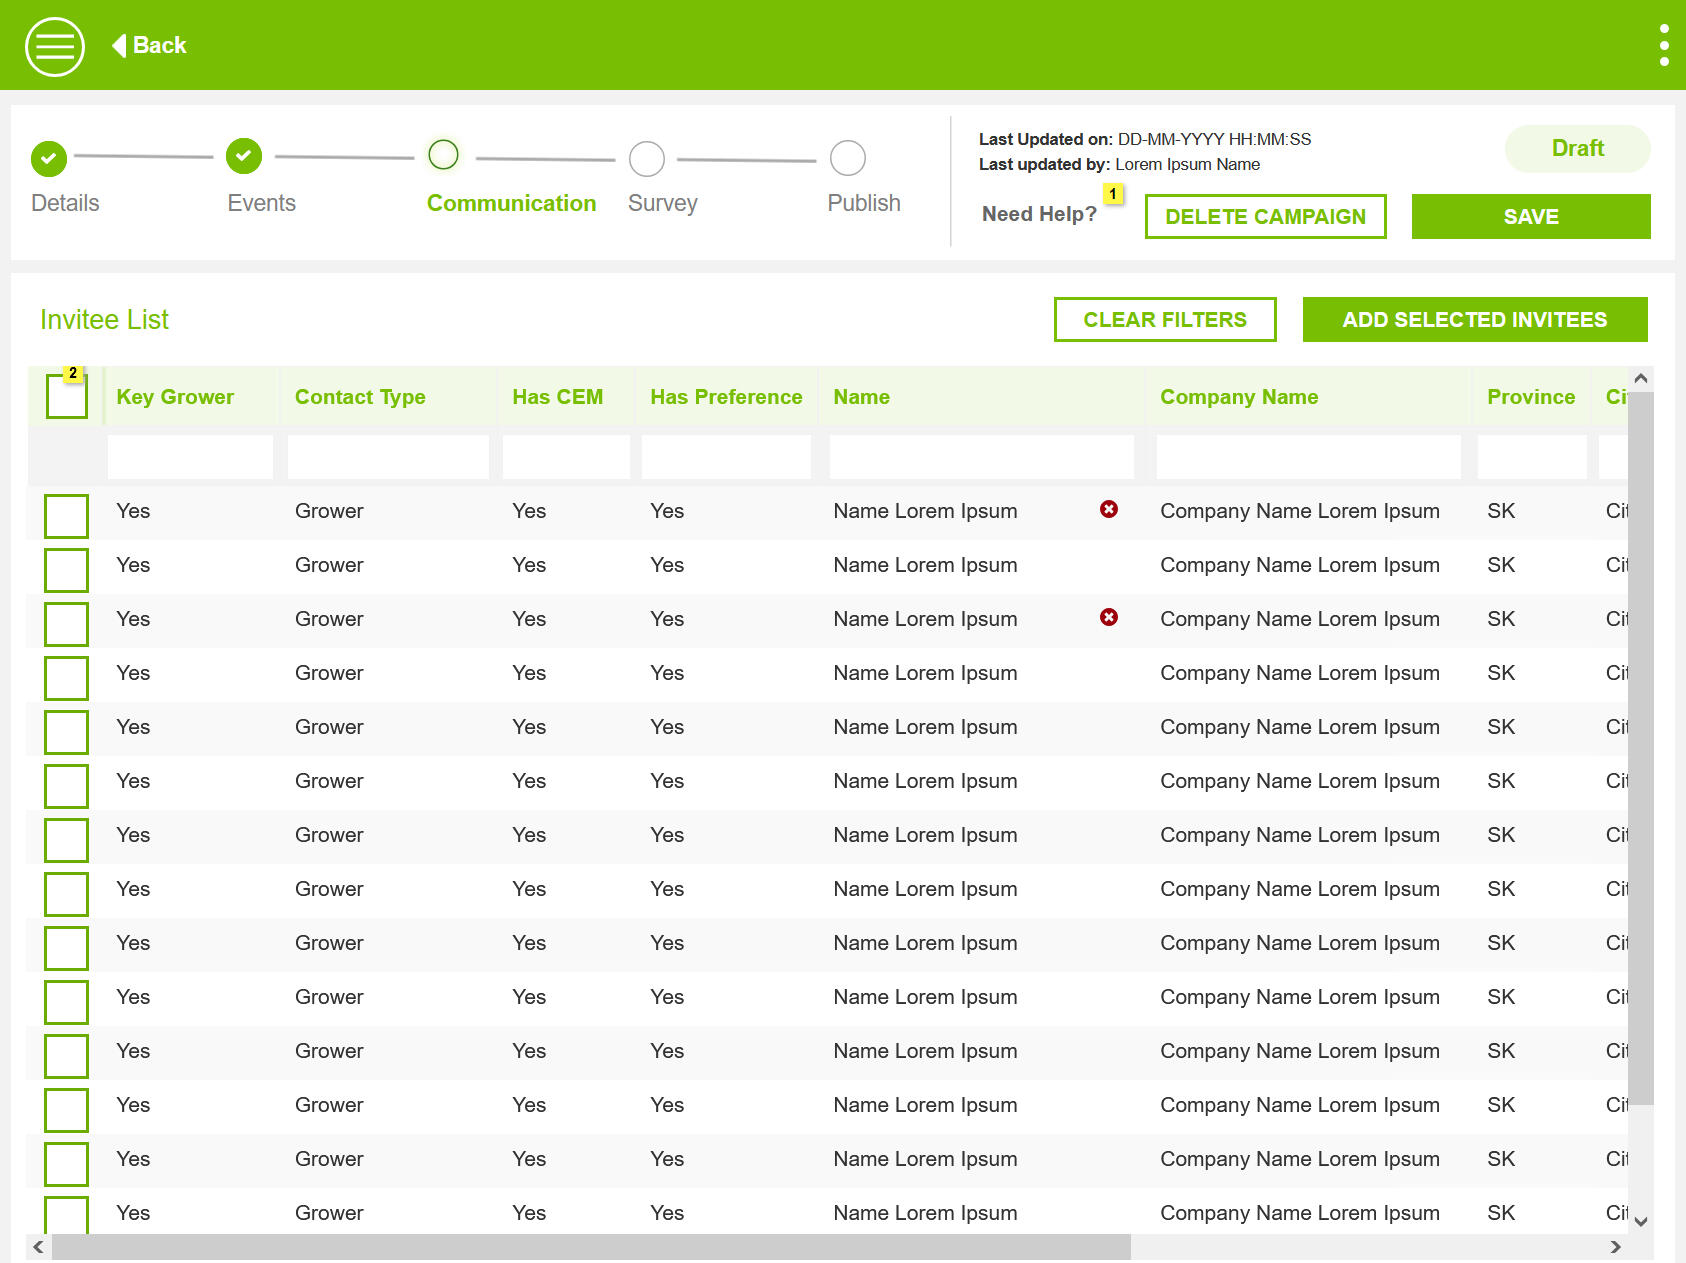Click the Events completed step checkmark
Screen dimensions: 1686x1263
point(244,156)
